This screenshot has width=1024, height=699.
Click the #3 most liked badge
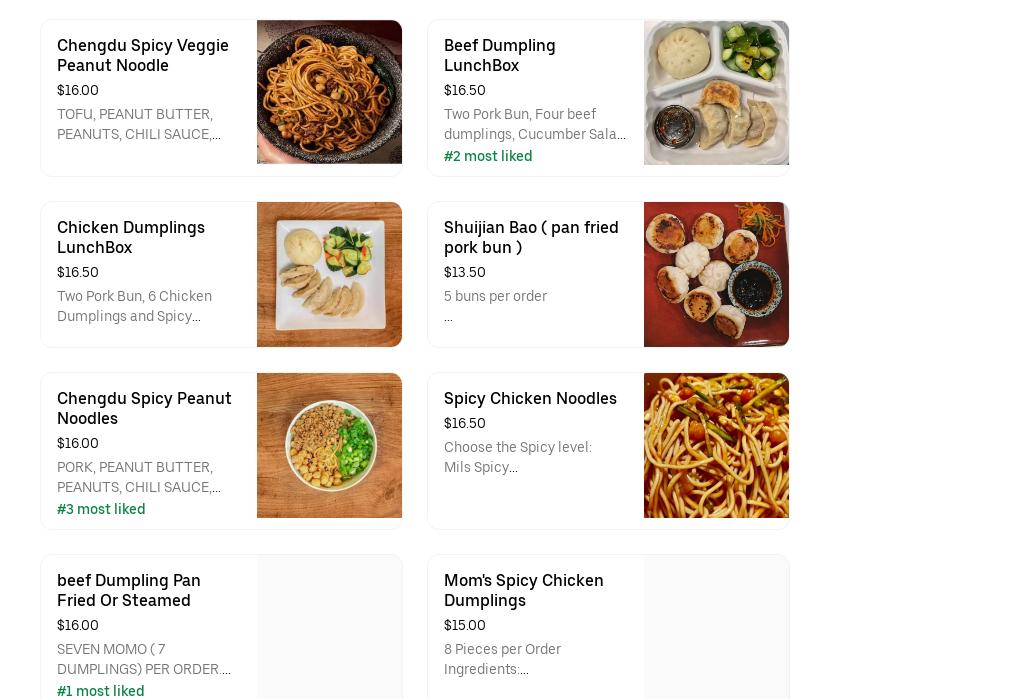pyautogui.click(x=101, y=509)
